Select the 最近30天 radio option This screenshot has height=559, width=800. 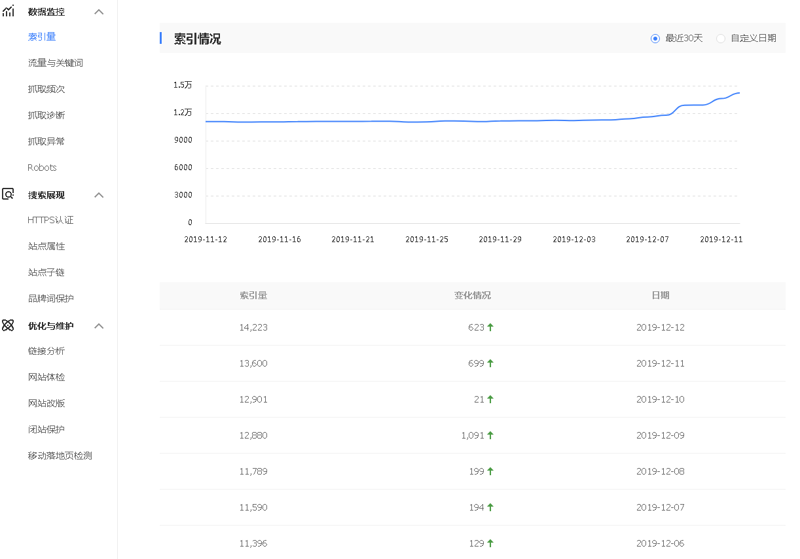click(x=655, y=38)
